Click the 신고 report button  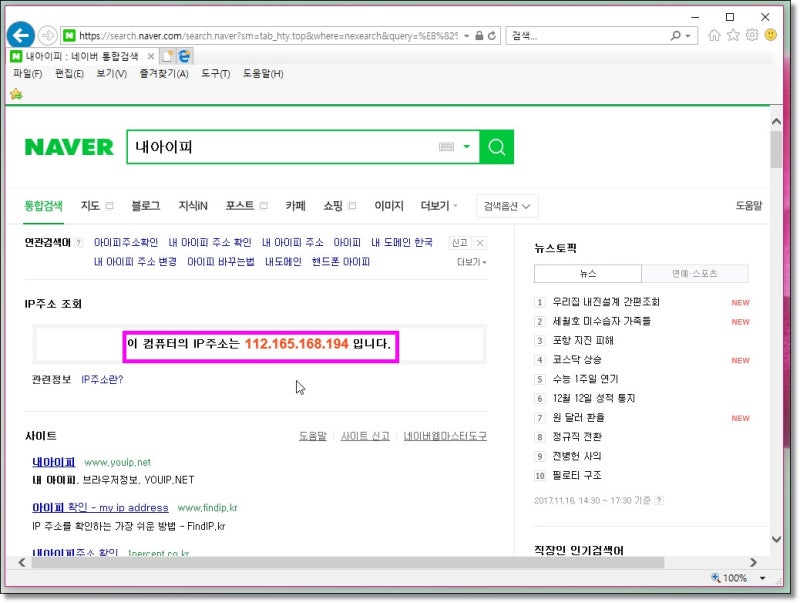tap(459, 243)
